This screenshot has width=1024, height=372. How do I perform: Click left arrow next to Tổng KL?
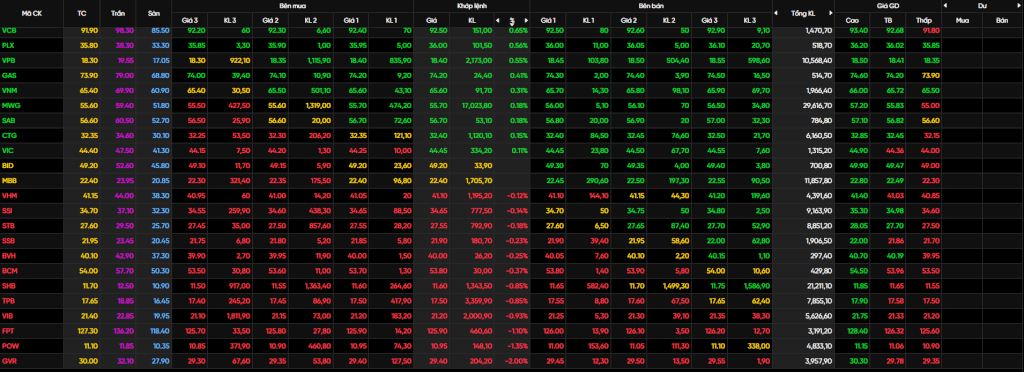click(776, 12)
